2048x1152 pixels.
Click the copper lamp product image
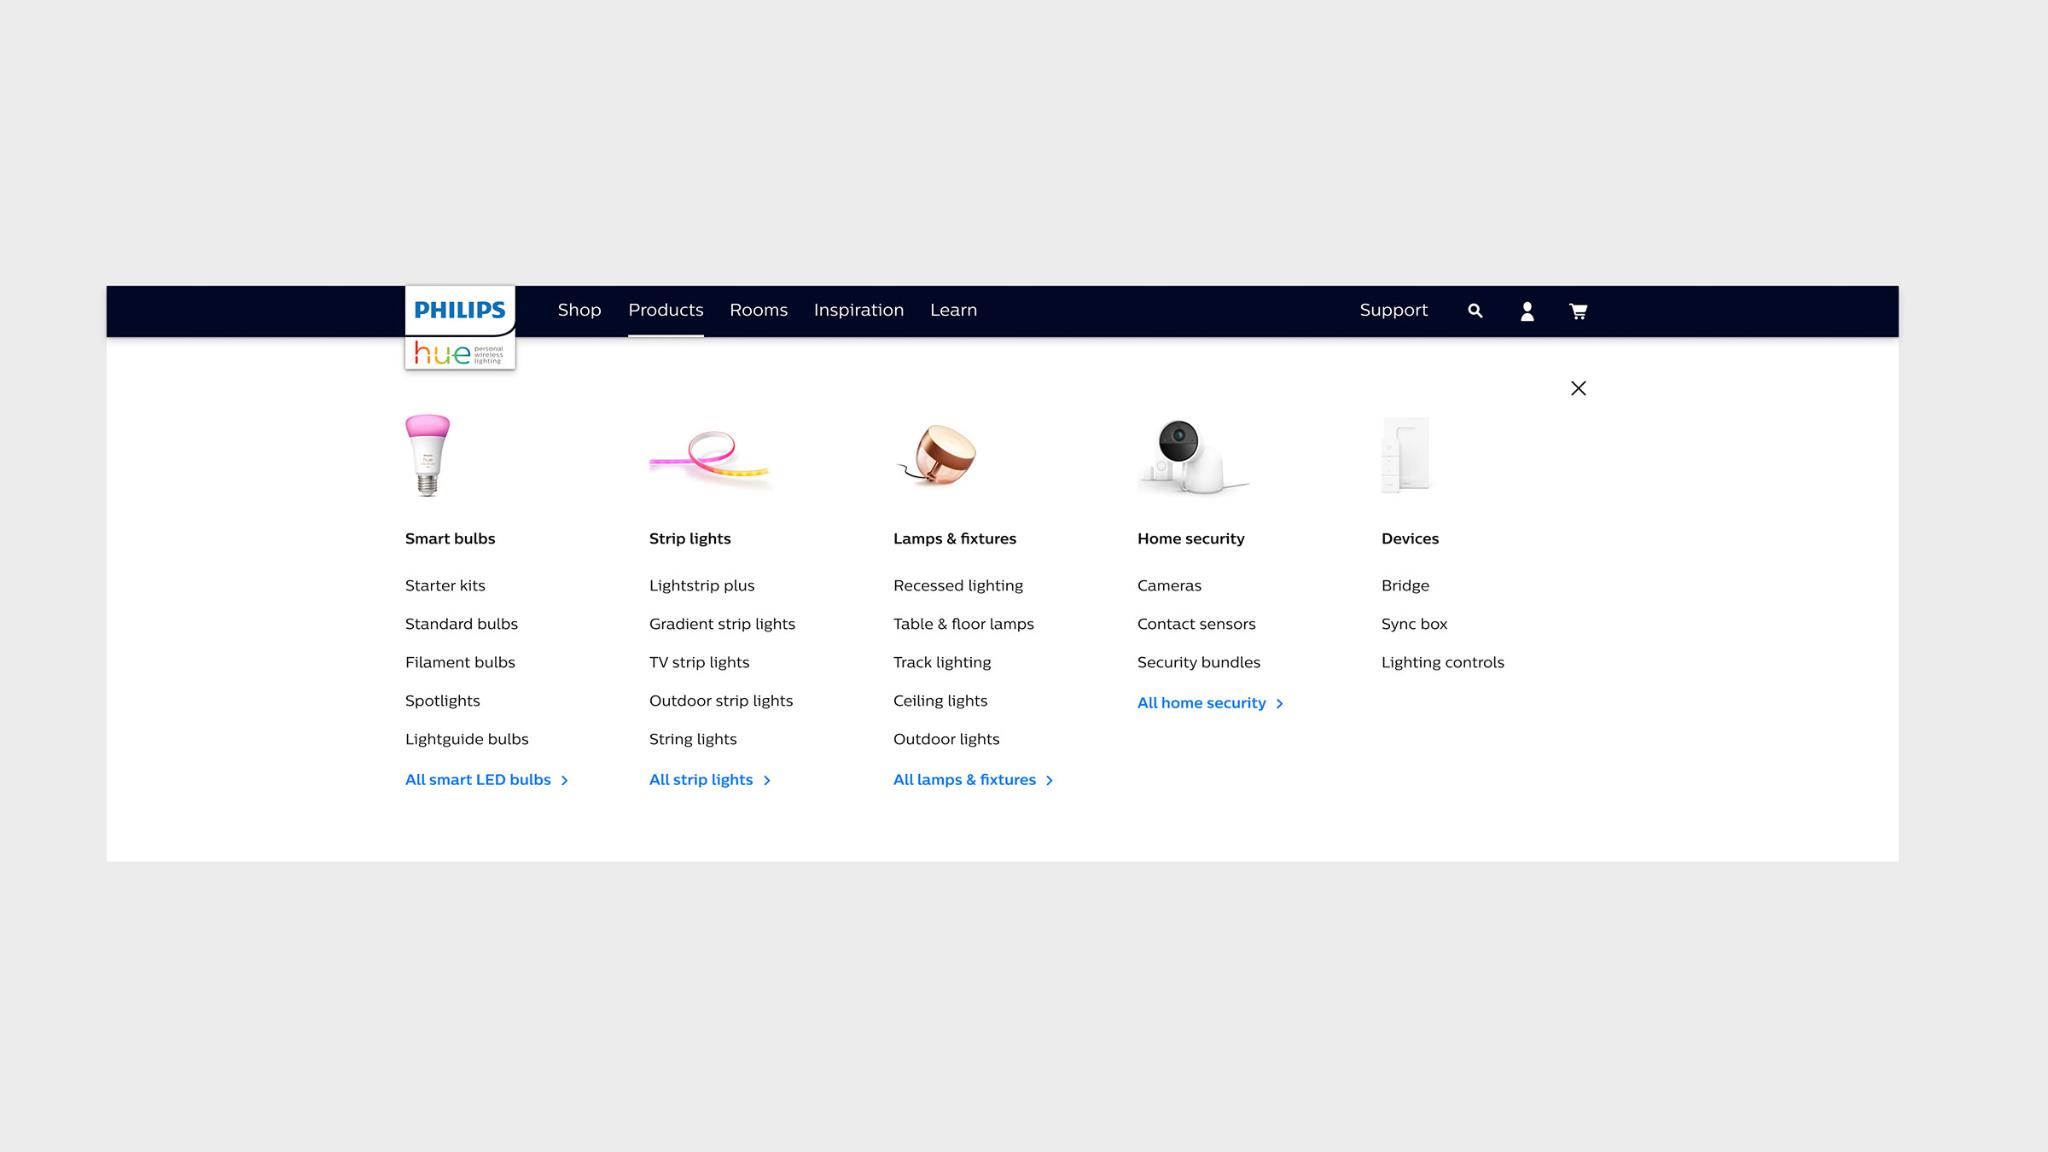coord(938,456)
